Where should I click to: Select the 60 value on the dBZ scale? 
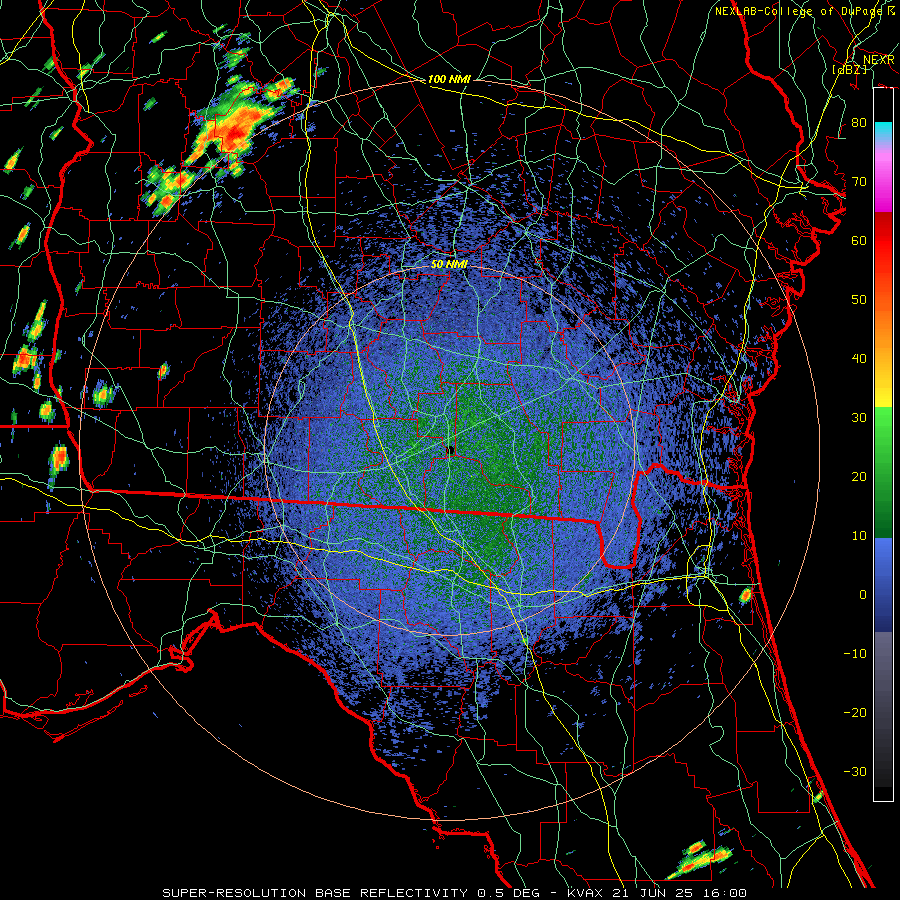point(859,241)
